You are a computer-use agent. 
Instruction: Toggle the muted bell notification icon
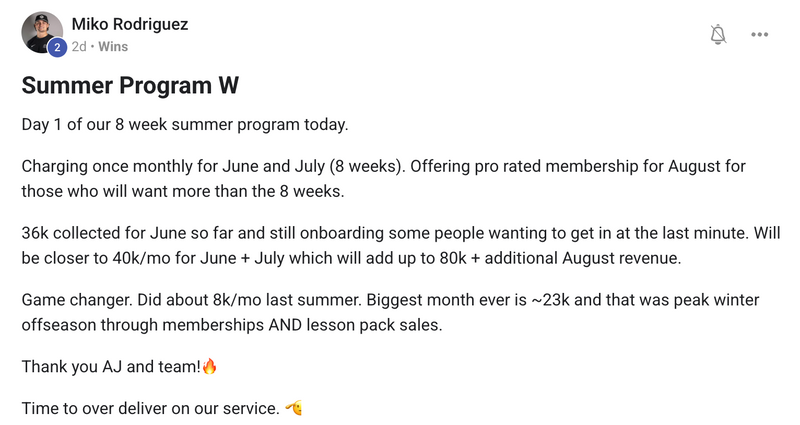[x=718, y=34]
